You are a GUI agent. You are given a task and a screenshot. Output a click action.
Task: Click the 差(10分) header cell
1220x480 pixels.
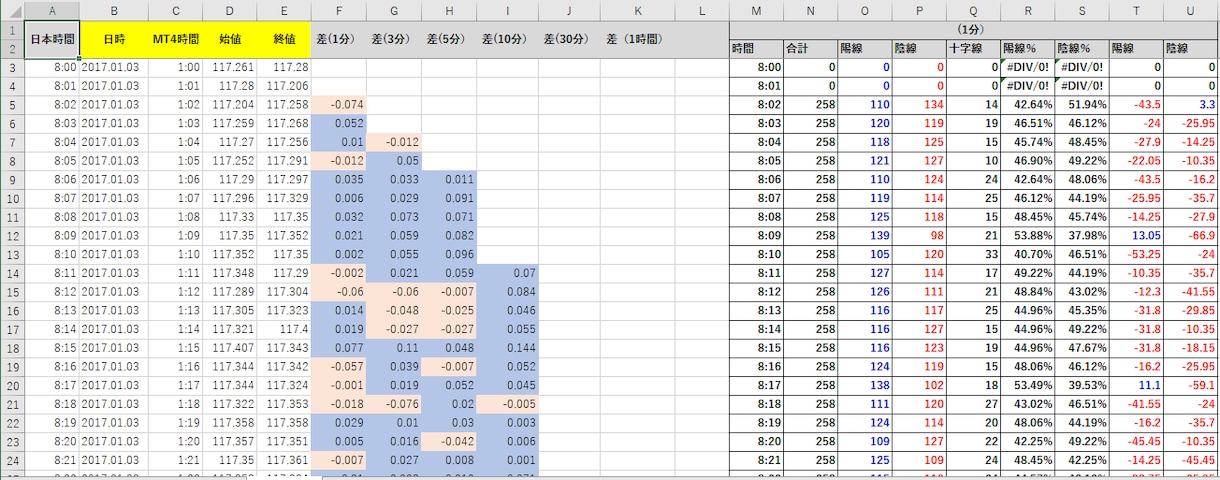pyautogui.click(x=507, y=39)
